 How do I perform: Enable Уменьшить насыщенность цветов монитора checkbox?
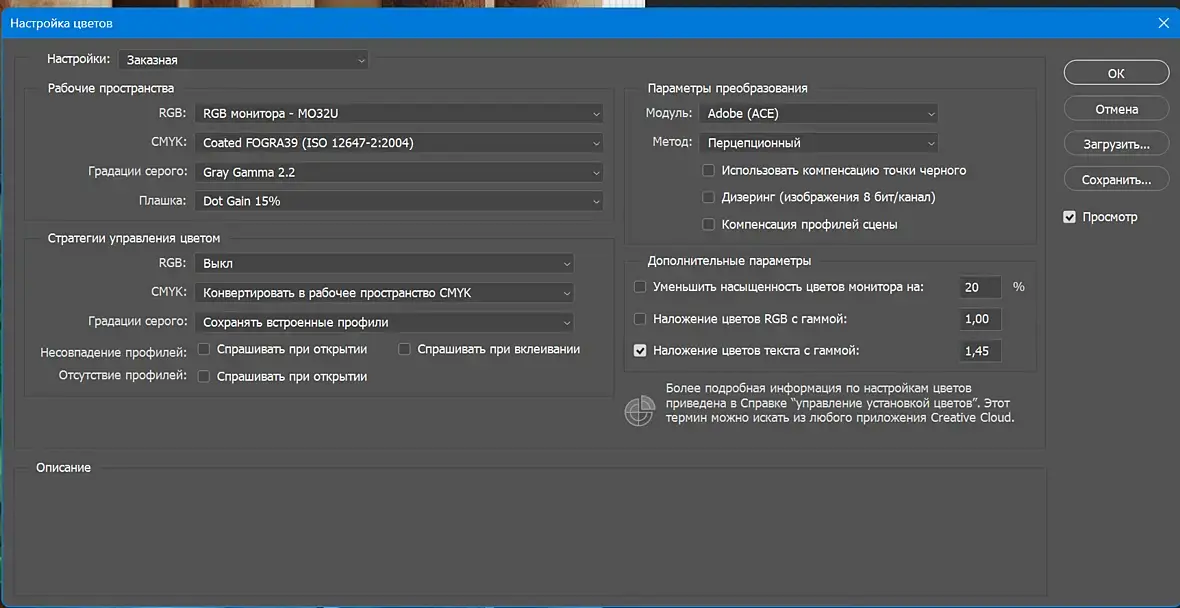pos(640,287)
